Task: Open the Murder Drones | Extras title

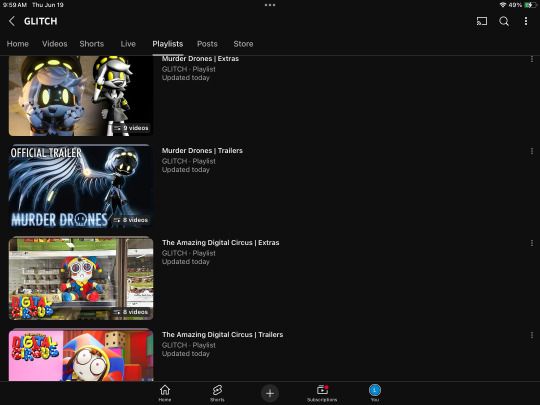Action: click(200, 59)
